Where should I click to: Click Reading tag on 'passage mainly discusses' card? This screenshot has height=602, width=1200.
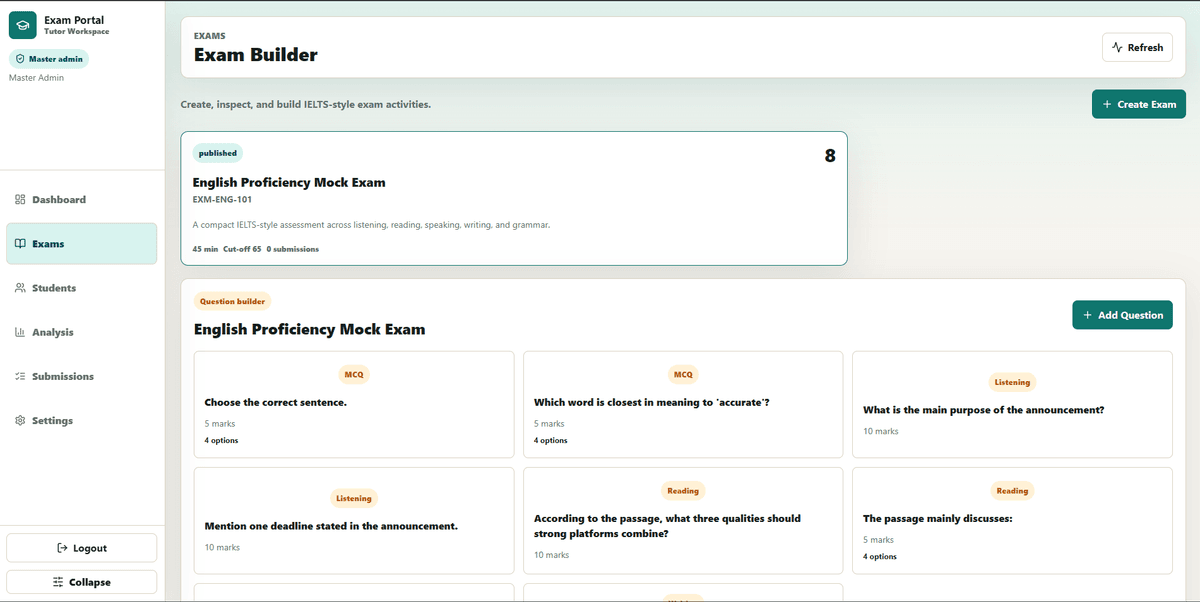(x=1012, y=491)
